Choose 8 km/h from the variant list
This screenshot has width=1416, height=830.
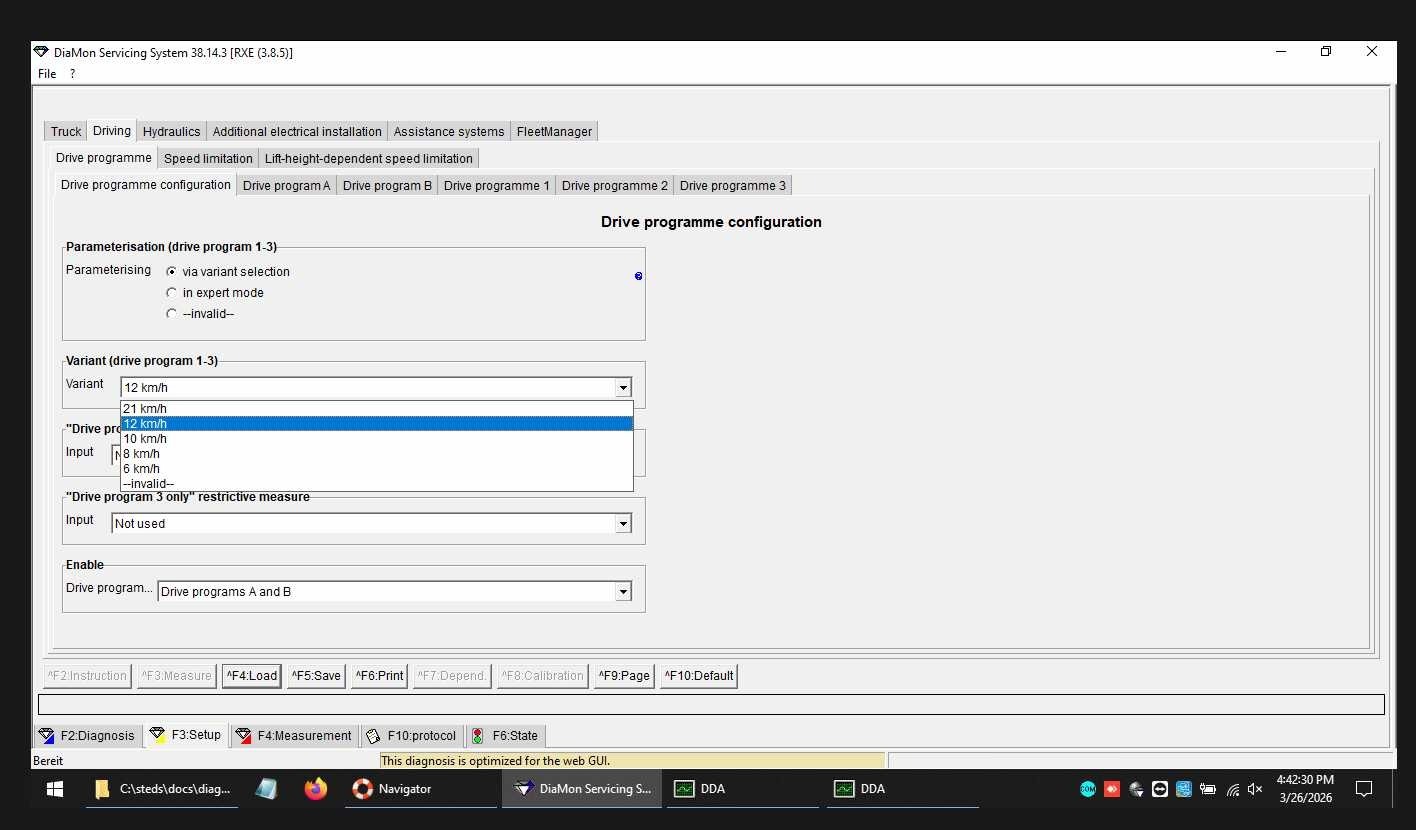pyautogui.click(x=377, y=454)
